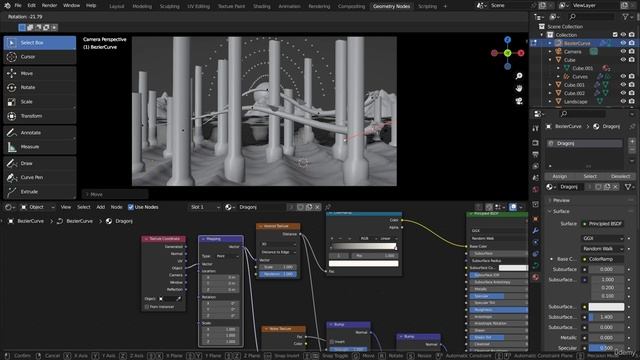This screenshot has height=360, width=640.
Task: Toggle Use Nodes checkbox
Action: tap(131, 207)
